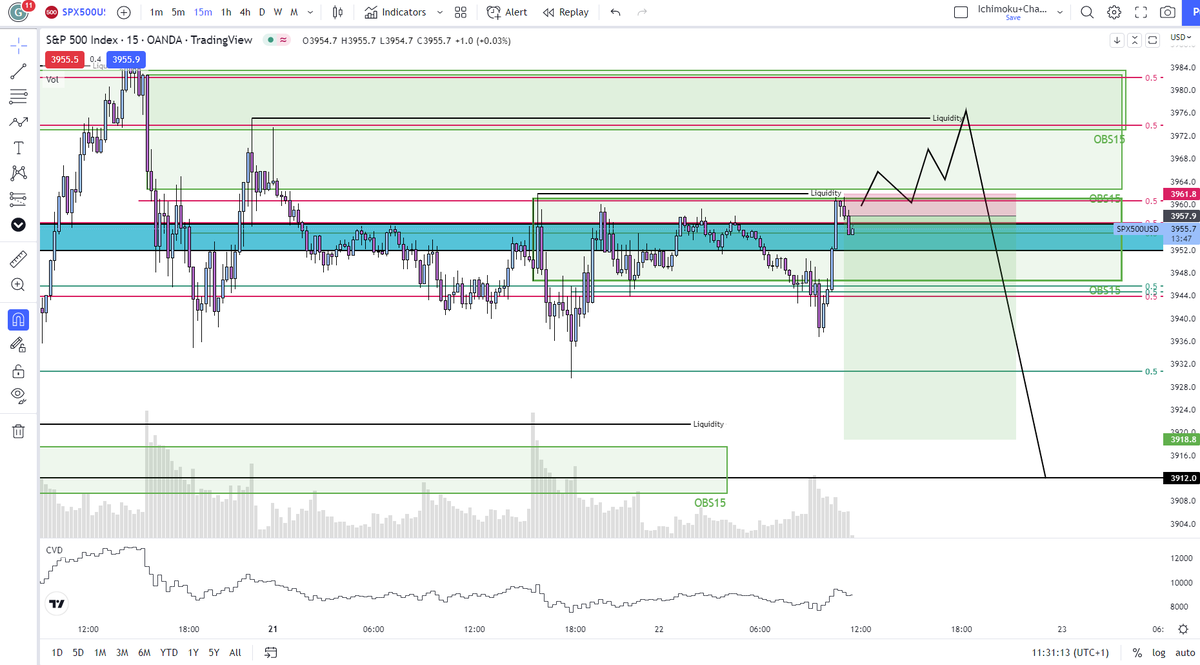Select the W weekly timeframe
The width and height of the screenshot is (1200, 665).
tap(278, 13)
